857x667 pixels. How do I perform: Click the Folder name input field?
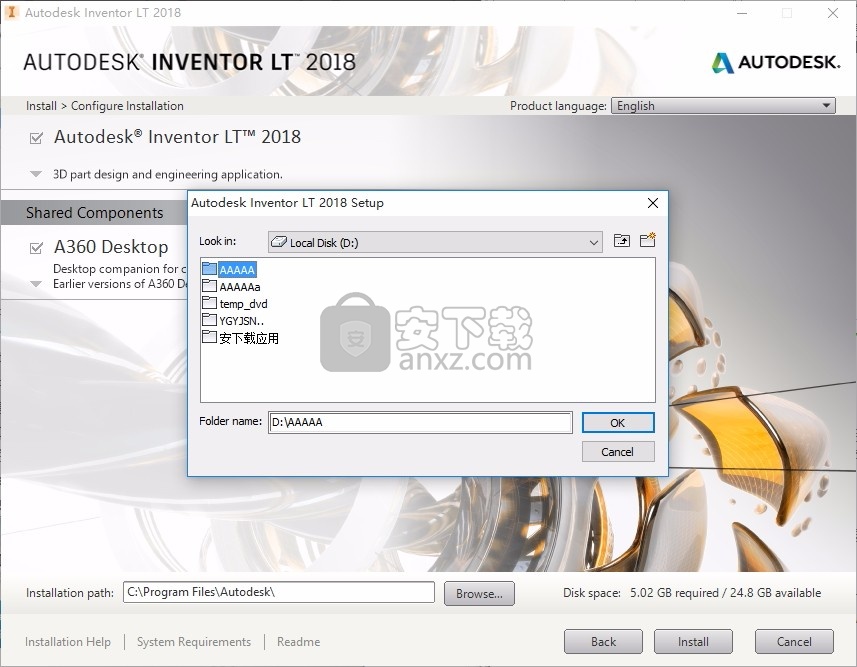[x=420, y=422]
